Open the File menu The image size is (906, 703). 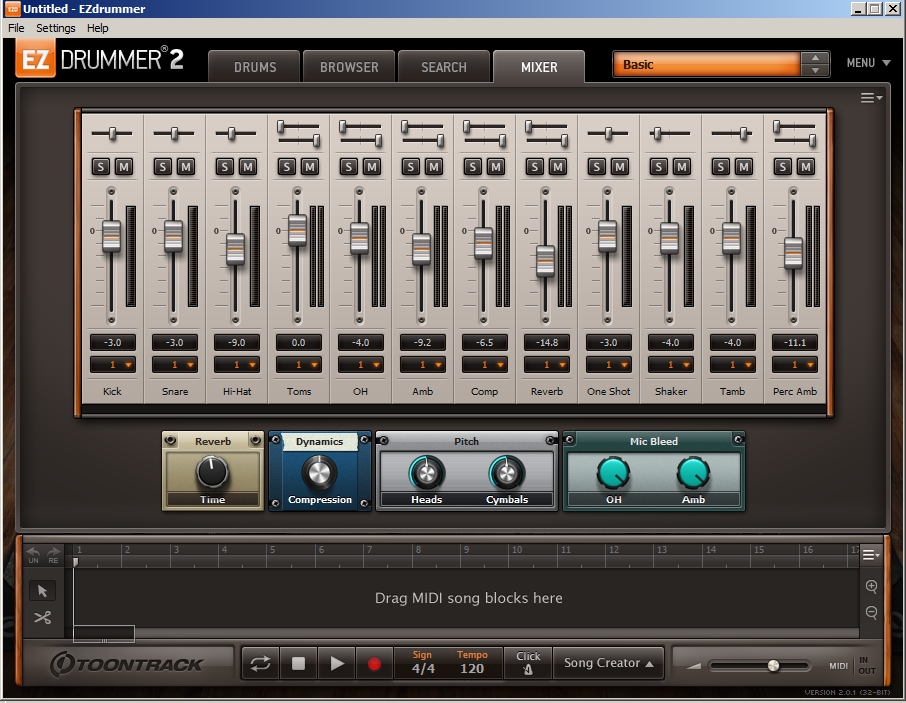(16, 28)
